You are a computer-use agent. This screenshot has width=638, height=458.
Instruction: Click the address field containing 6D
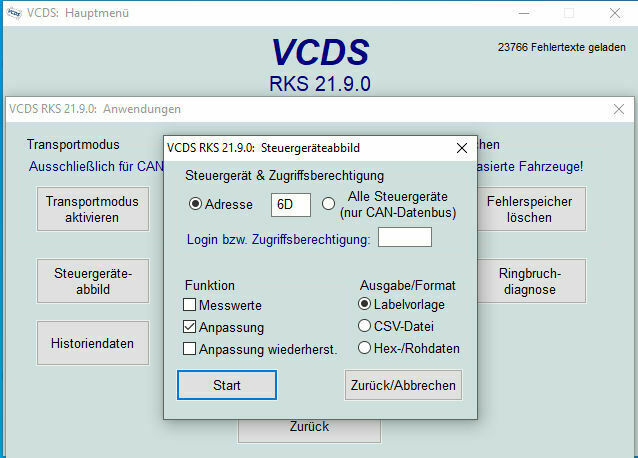pyautogui.click(x=291, y=205)
